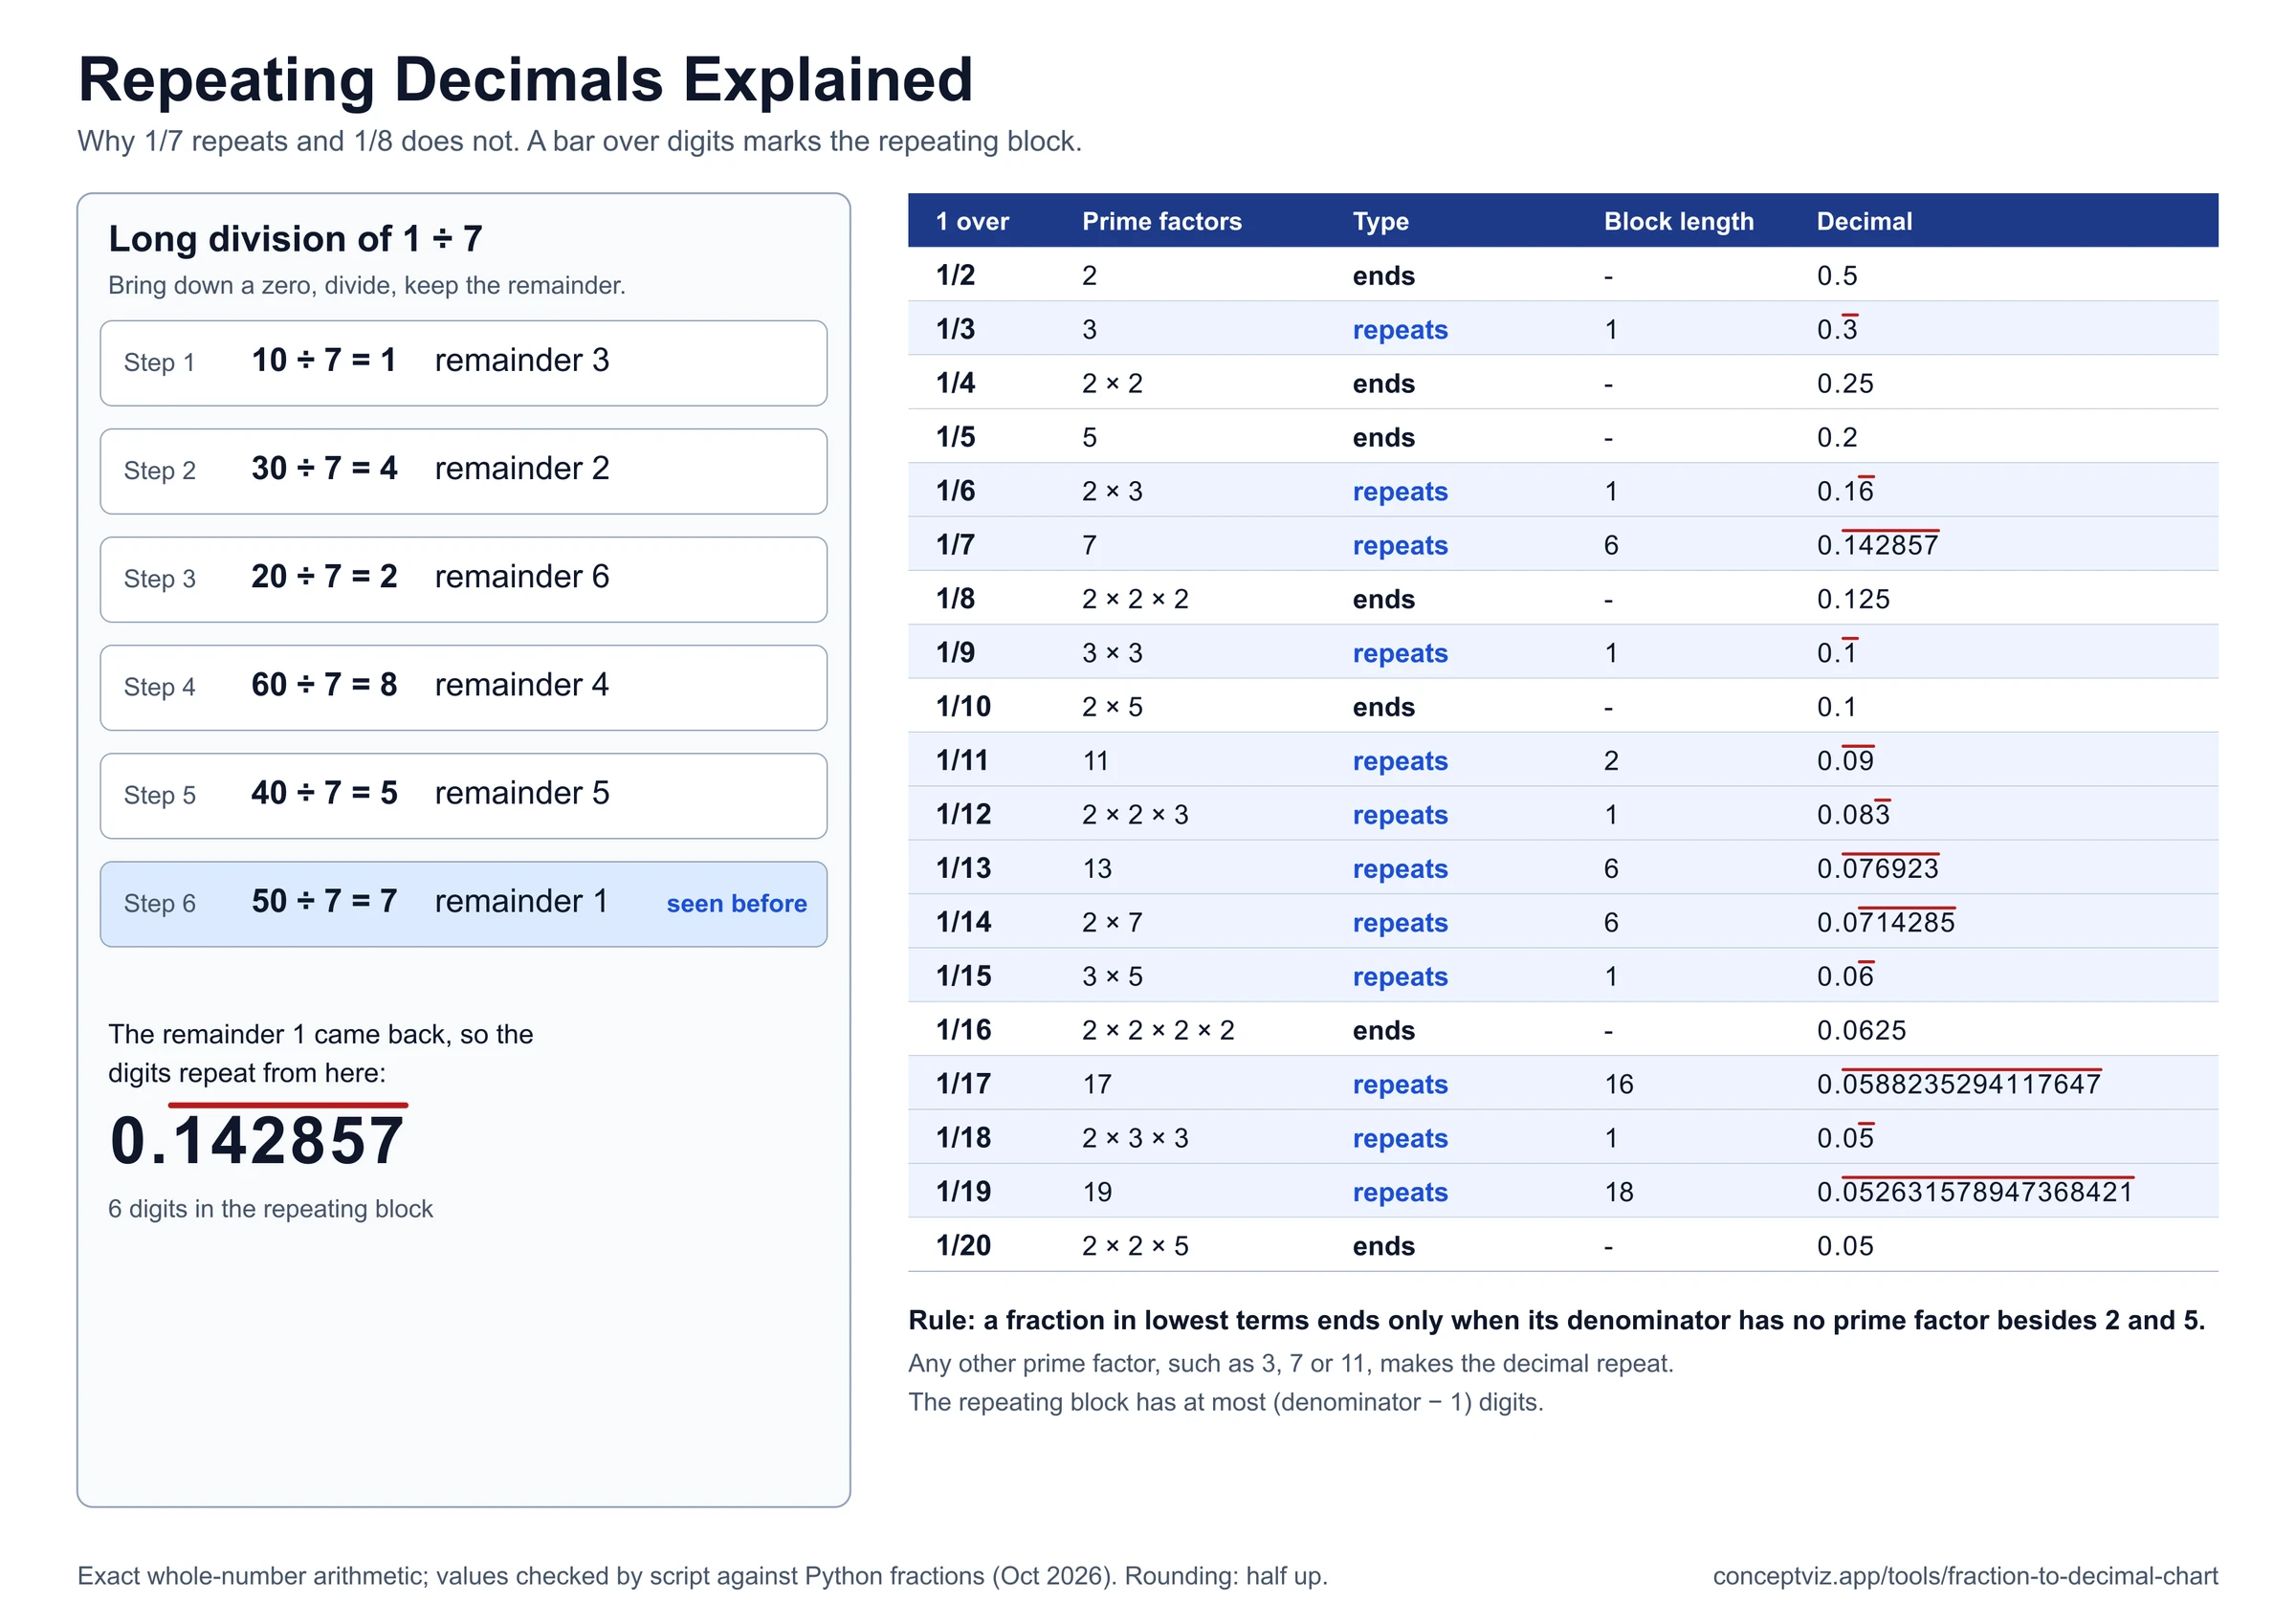
Task: Click the Step 5 row '40 ÷ 7 = 5'
Action: point(463,795)
